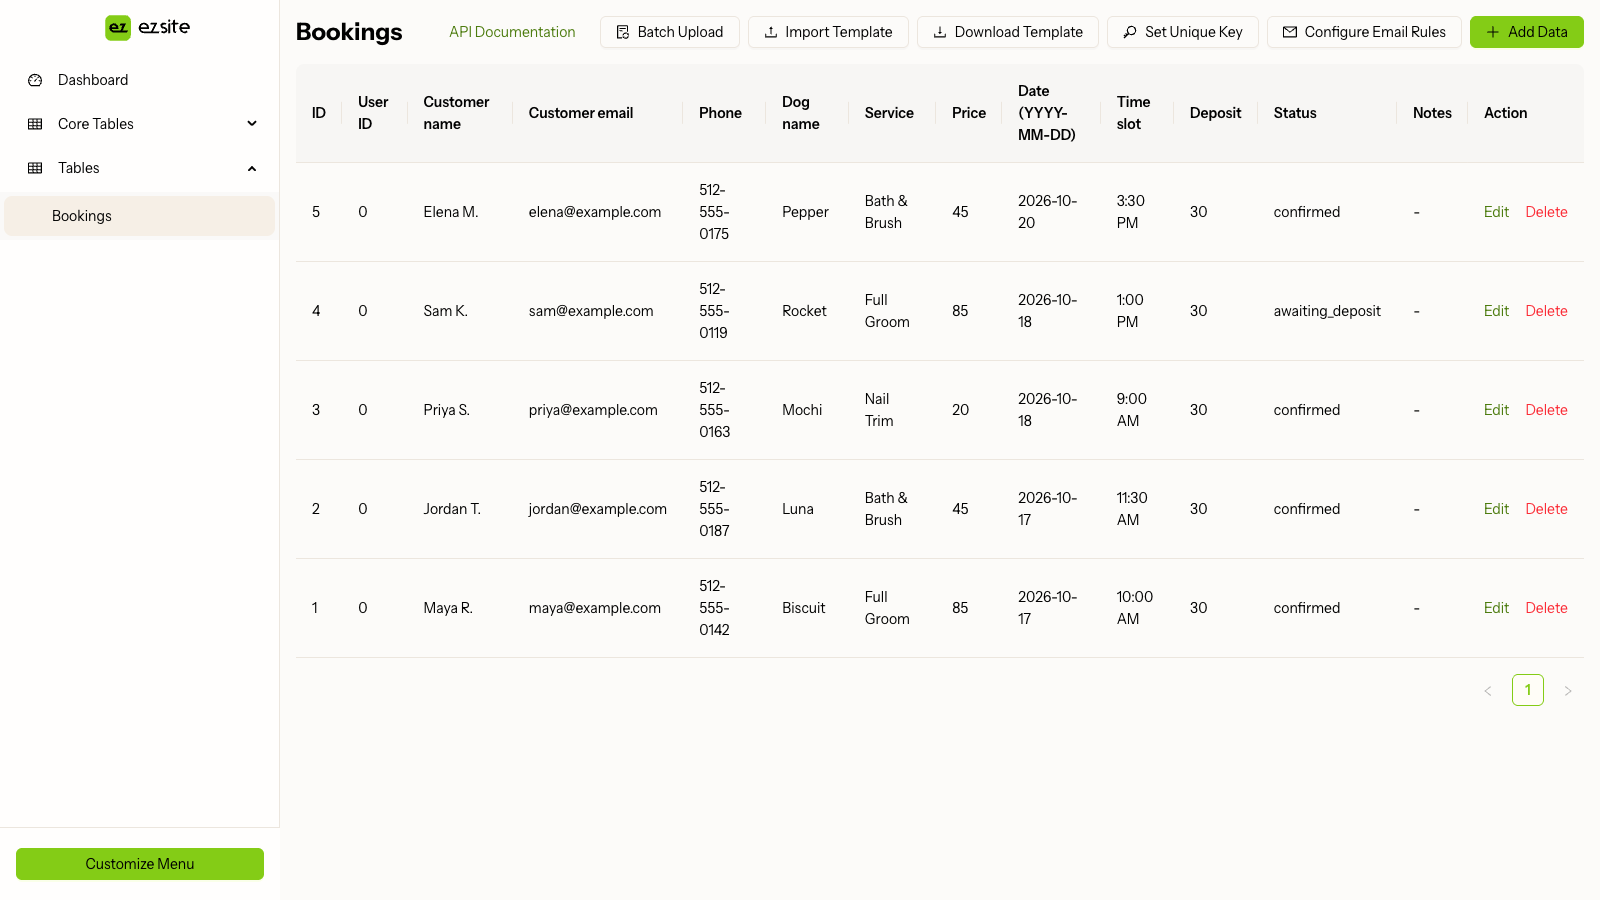Select page 1 in pagination

tap(1528, 690)
